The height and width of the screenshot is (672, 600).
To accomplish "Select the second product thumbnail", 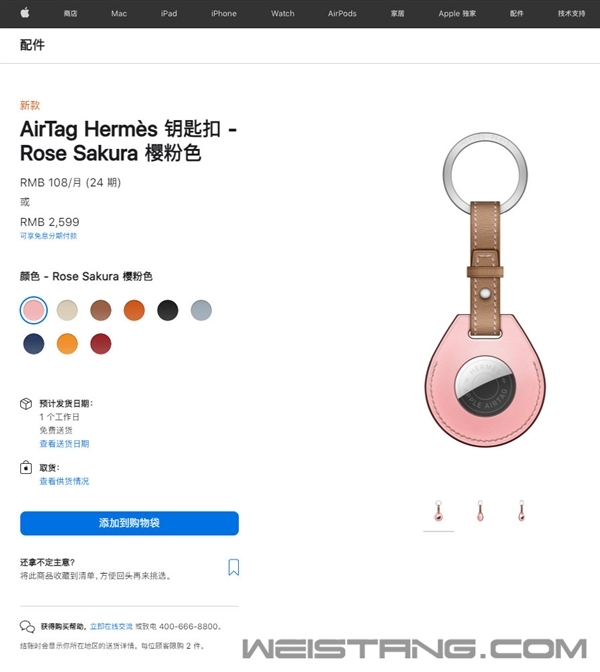I will coord(480,511).
